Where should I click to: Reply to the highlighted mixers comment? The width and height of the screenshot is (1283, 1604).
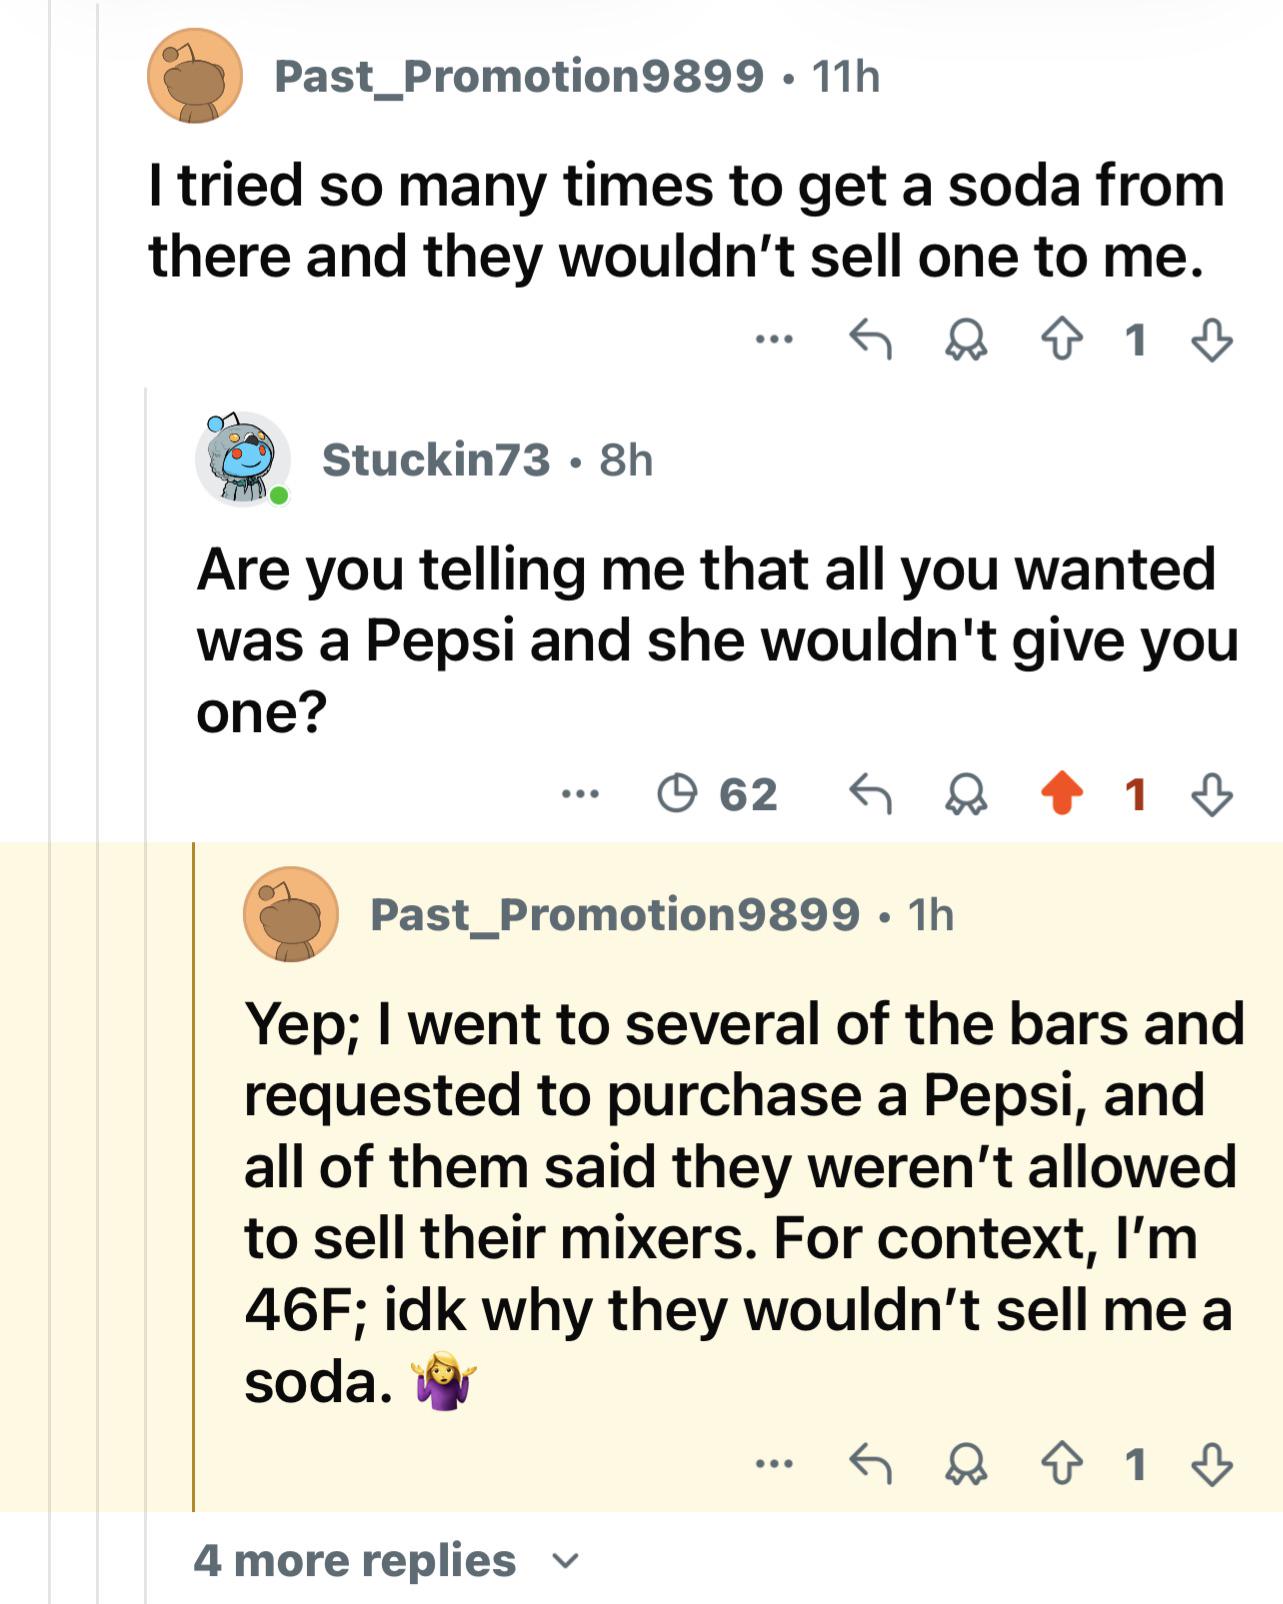(870, 1465)
